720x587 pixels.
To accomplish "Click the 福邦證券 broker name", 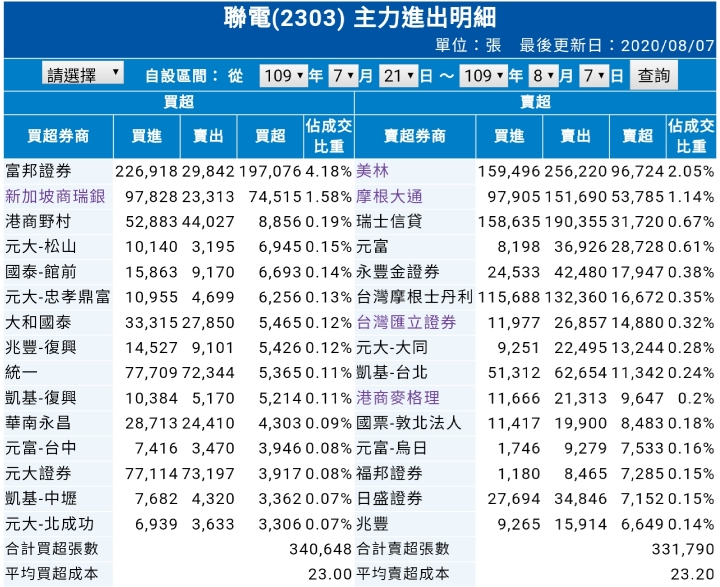I will (389, 473).
